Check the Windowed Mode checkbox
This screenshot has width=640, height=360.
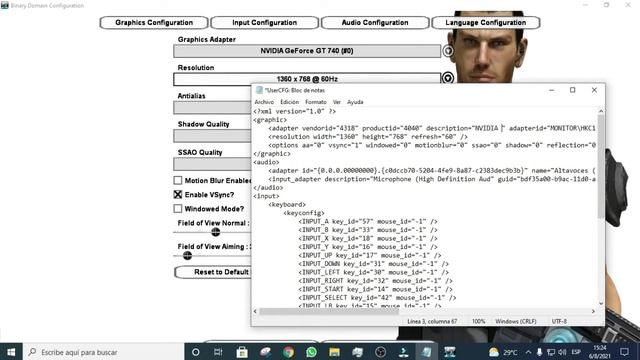178,209
